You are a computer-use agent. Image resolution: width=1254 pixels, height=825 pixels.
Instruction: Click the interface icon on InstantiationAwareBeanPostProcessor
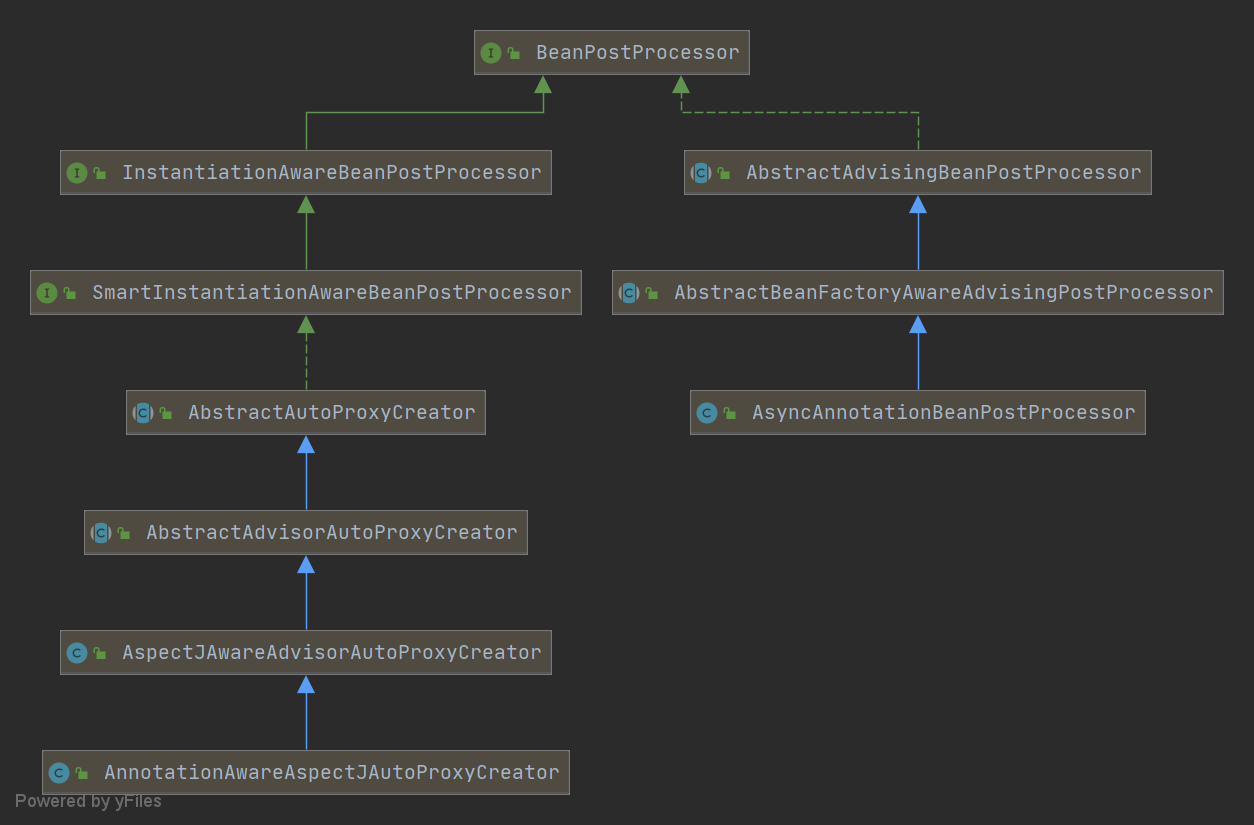pos(79,172)
